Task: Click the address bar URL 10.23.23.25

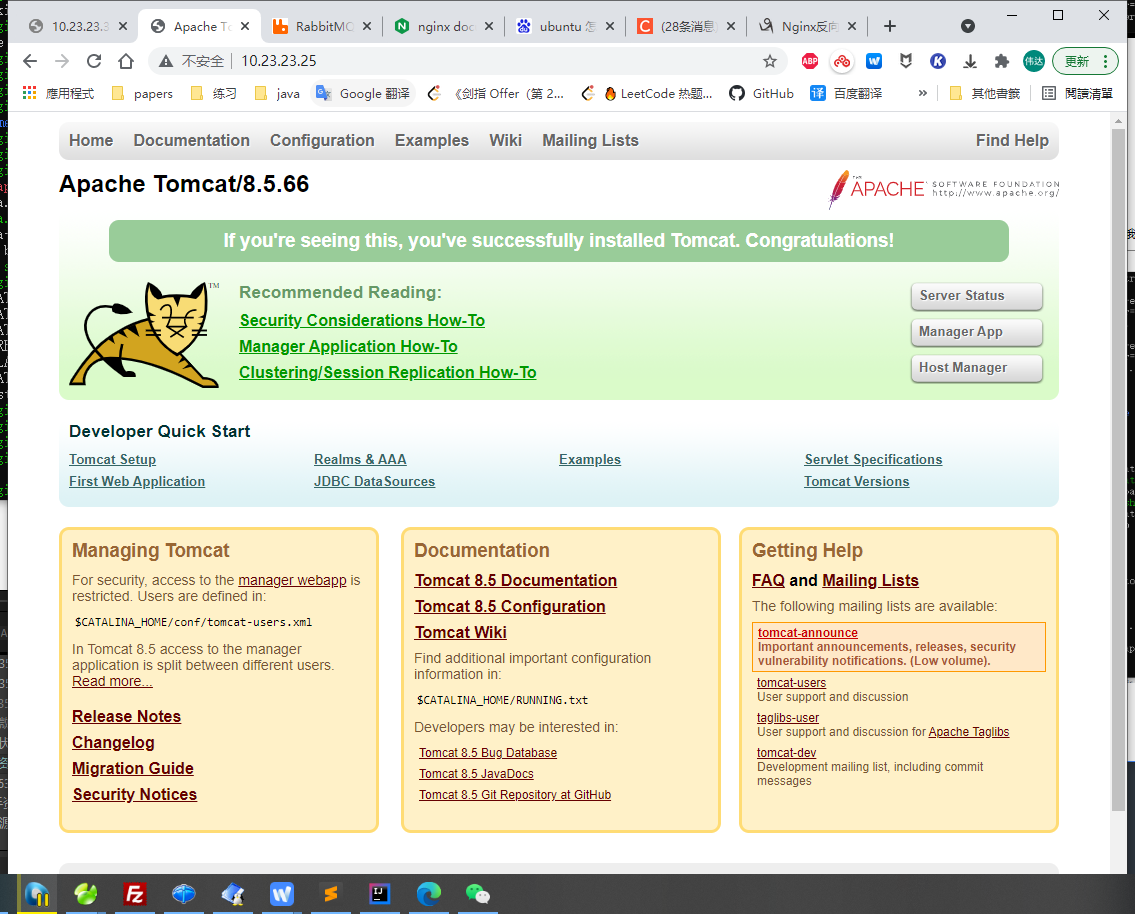Action: point(279,62)
